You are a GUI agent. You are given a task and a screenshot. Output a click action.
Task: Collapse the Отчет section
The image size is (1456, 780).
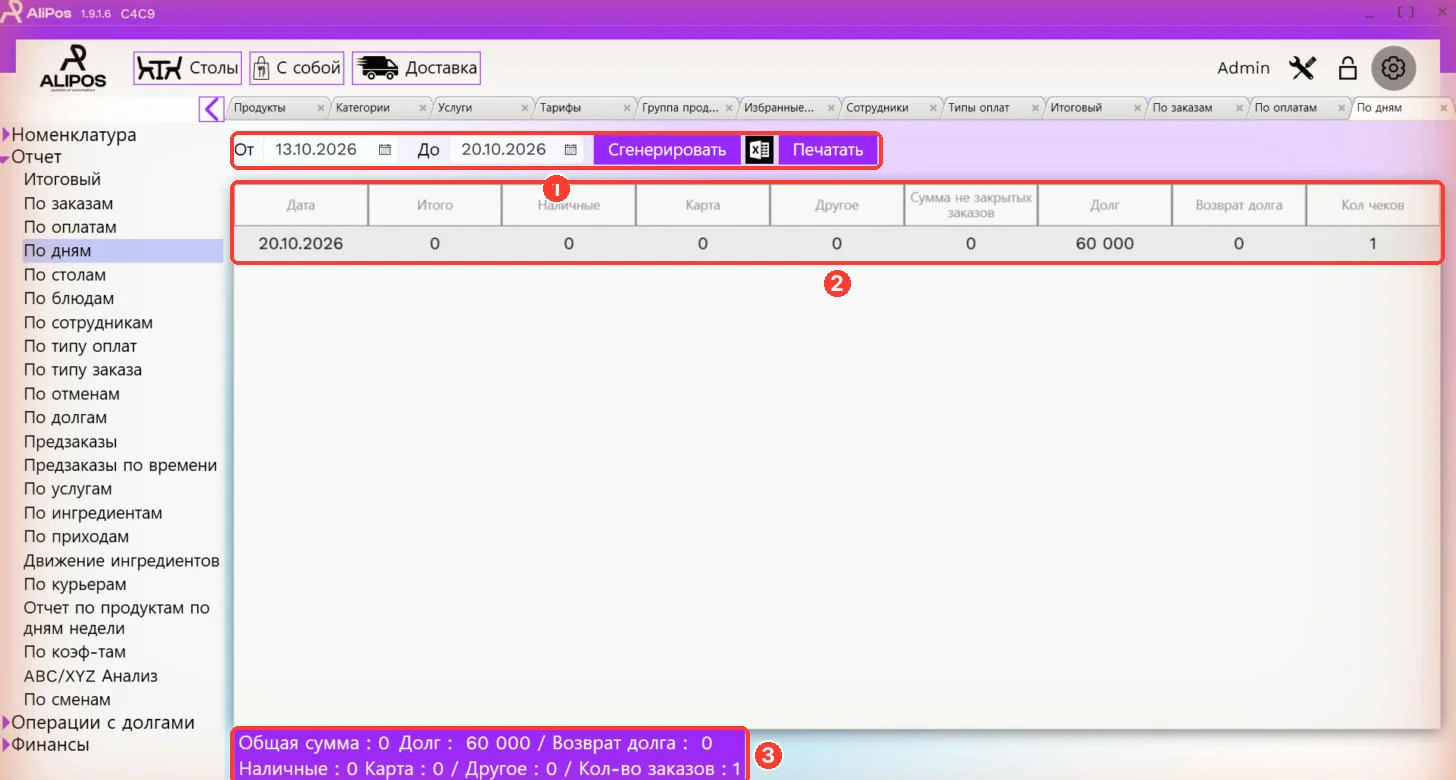32,157
